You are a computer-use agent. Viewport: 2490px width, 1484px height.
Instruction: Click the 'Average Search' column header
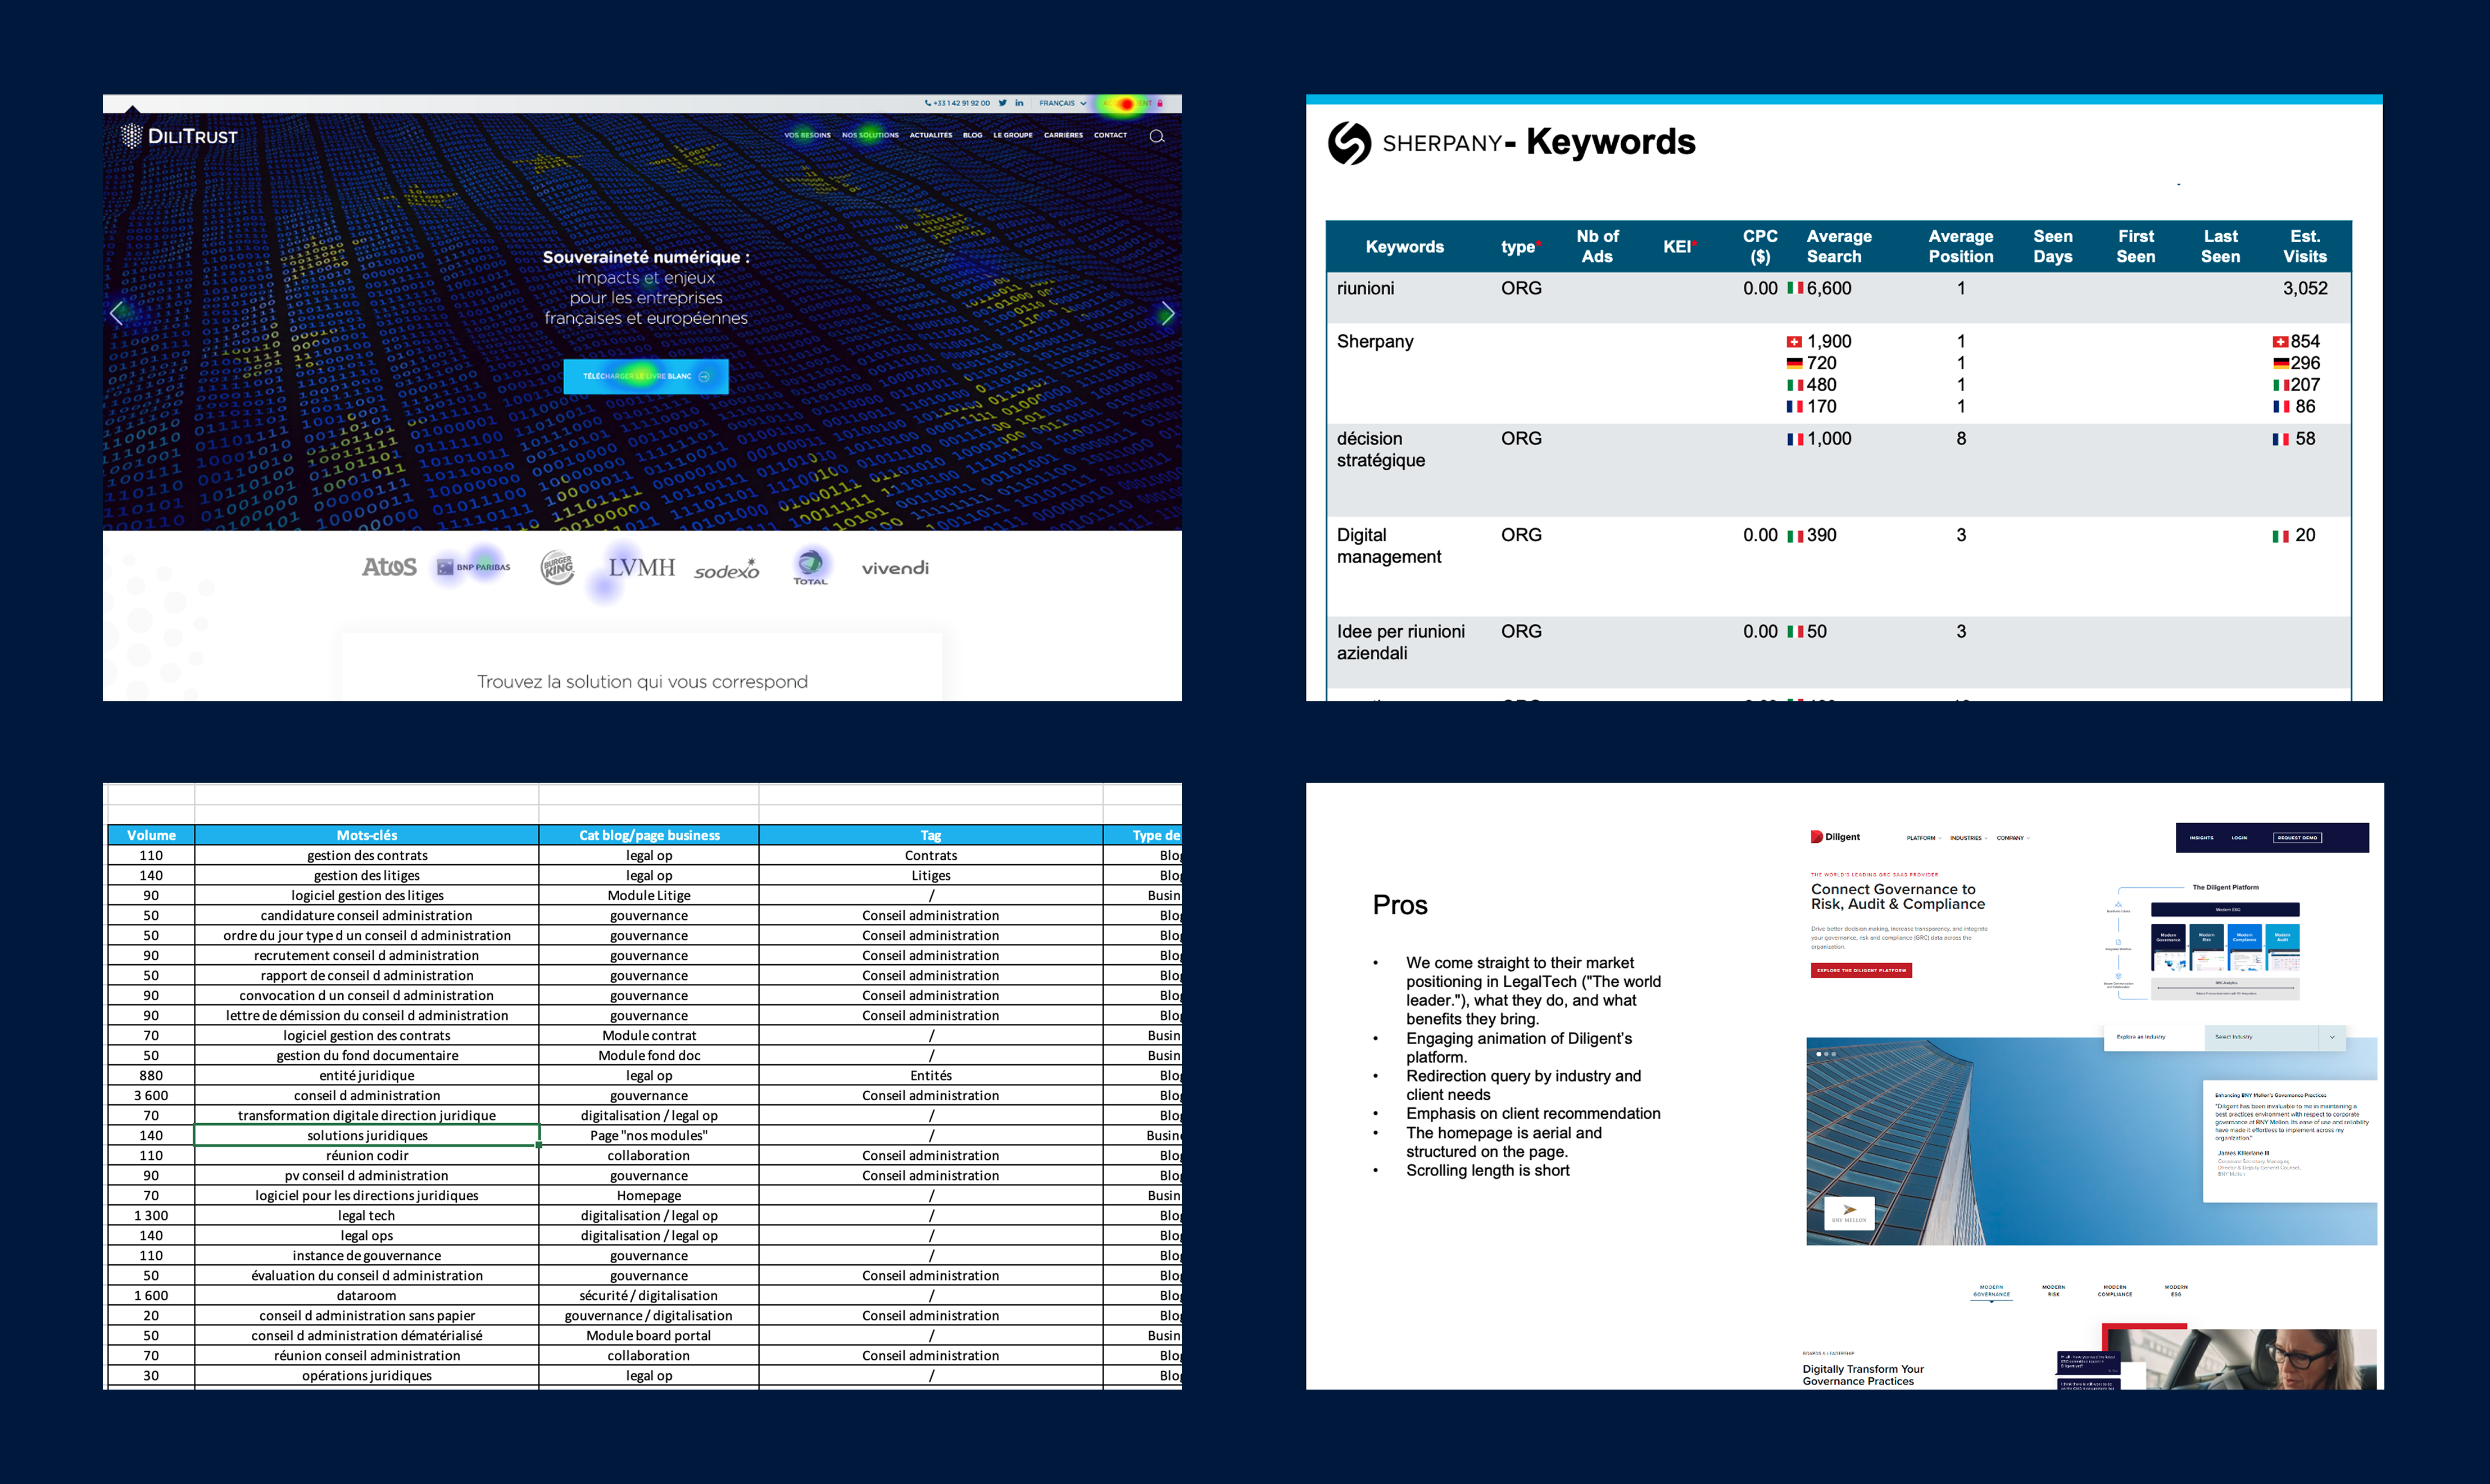click(1839, 246)
